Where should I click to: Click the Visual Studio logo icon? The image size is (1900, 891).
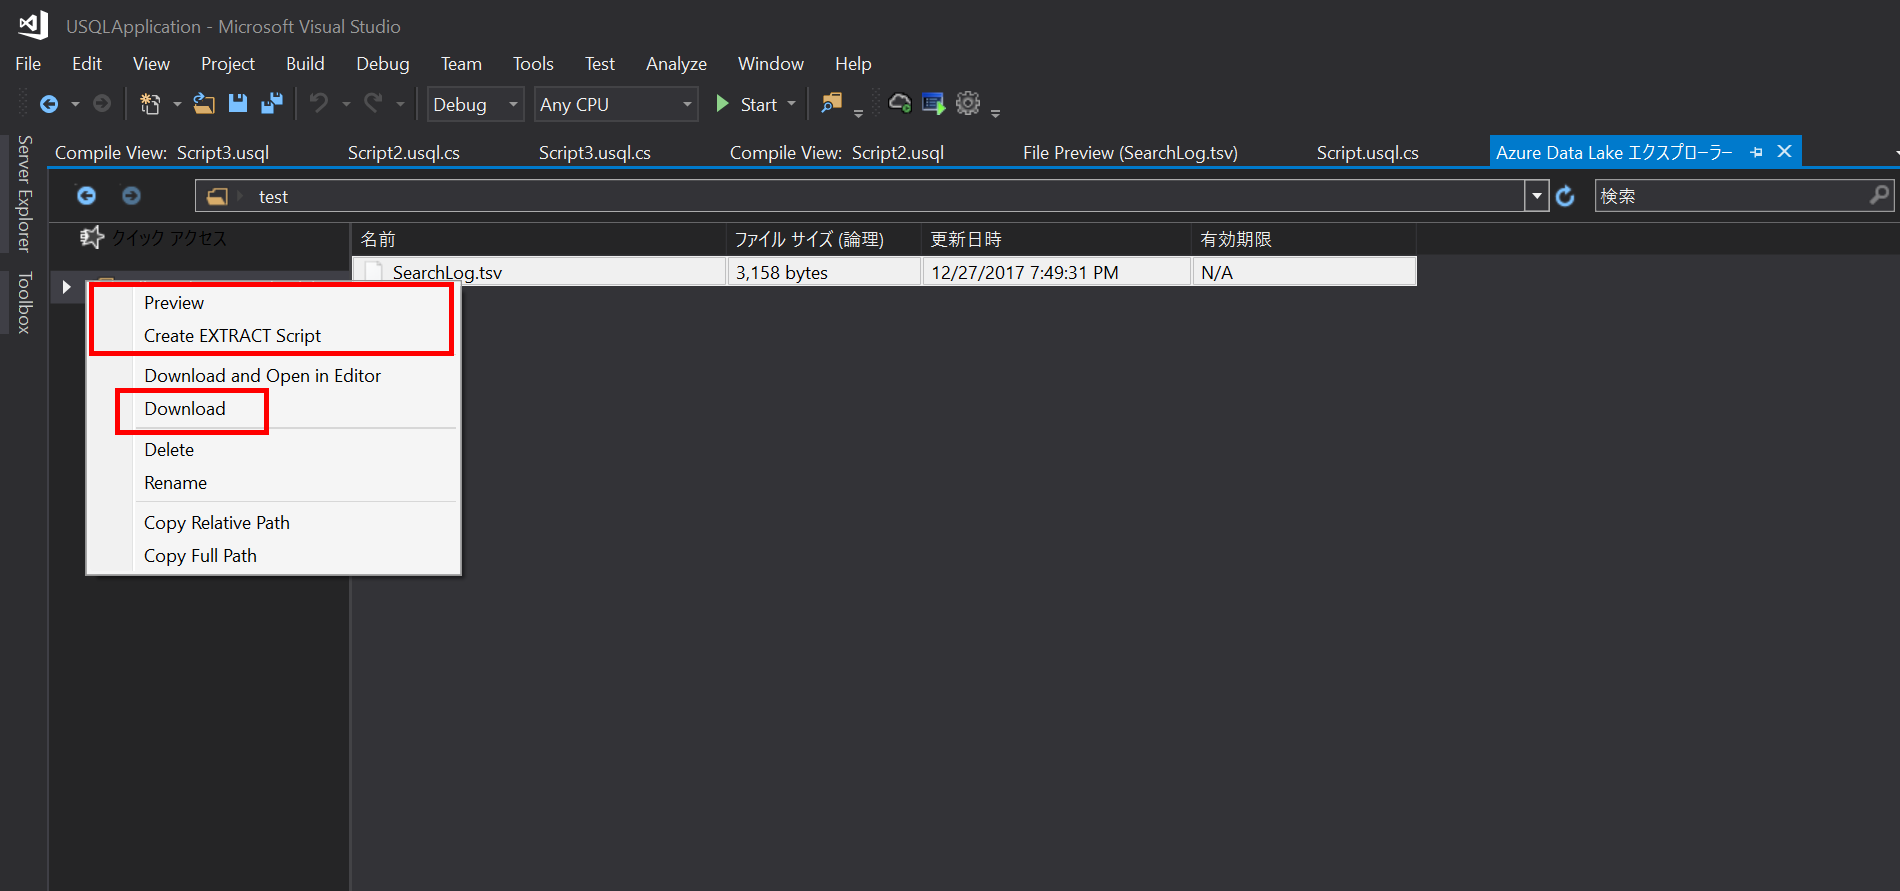click(33, 25)
